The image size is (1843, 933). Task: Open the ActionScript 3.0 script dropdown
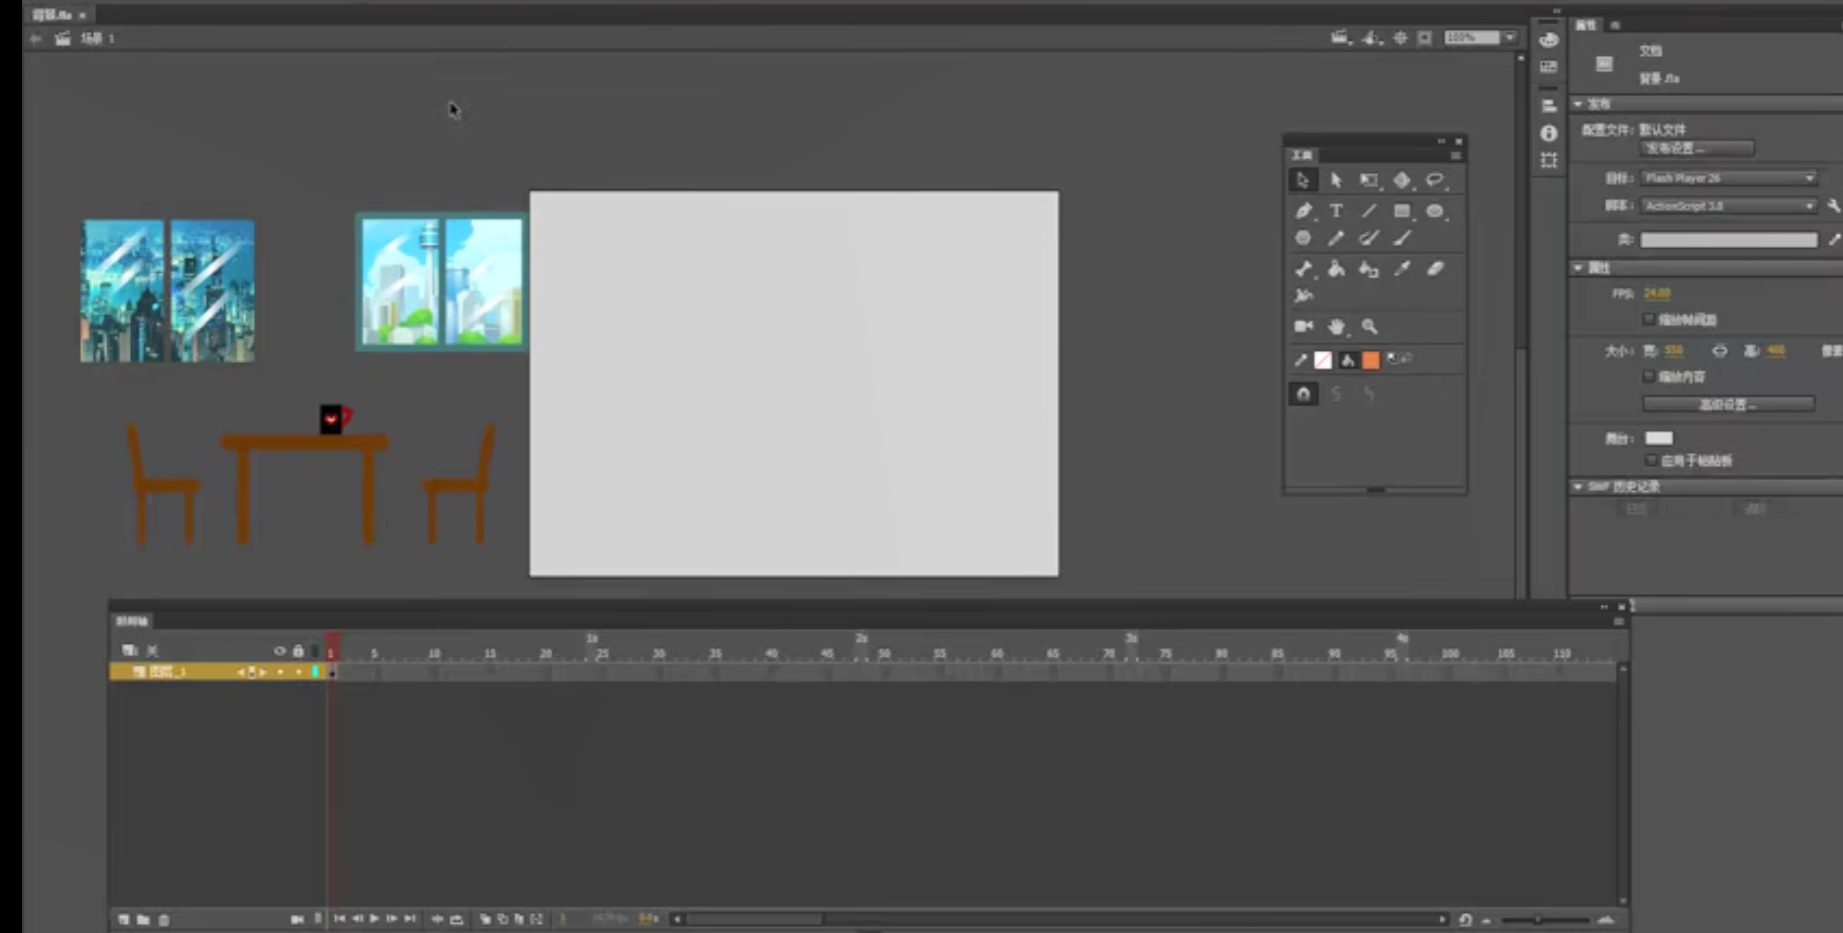pyautogui.click(x=1729, y=206)
